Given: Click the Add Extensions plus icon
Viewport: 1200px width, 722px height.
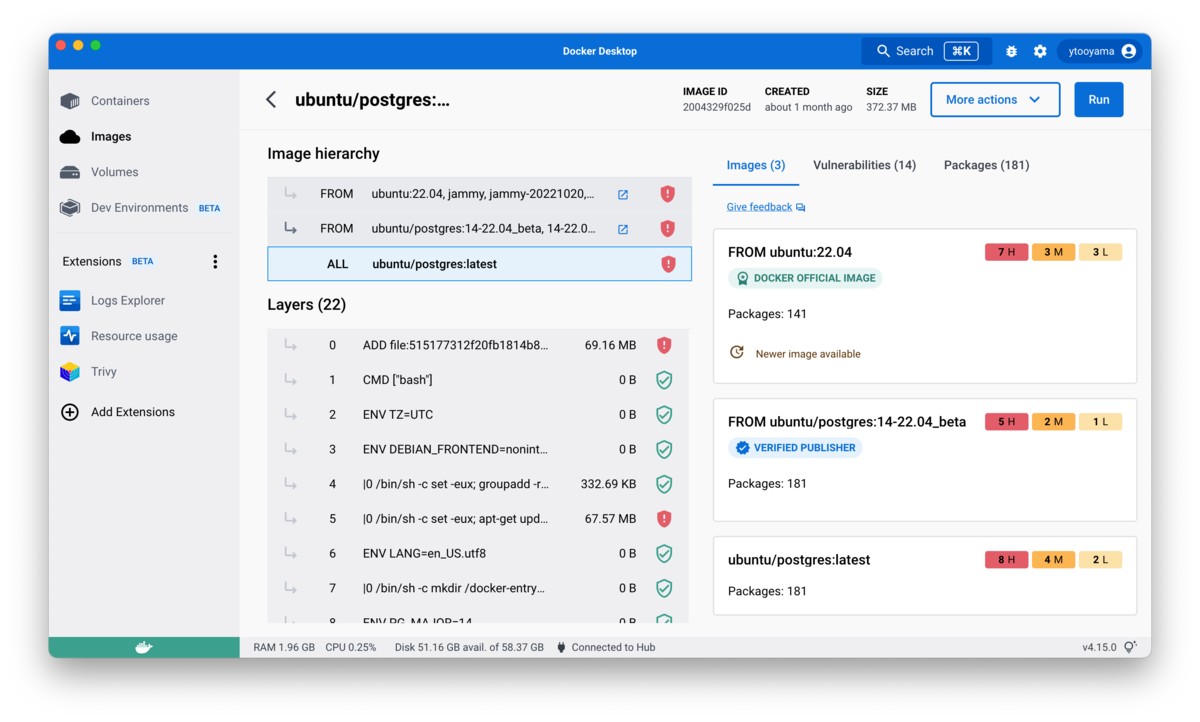Looking at the screenshot, I should [70, 412].
